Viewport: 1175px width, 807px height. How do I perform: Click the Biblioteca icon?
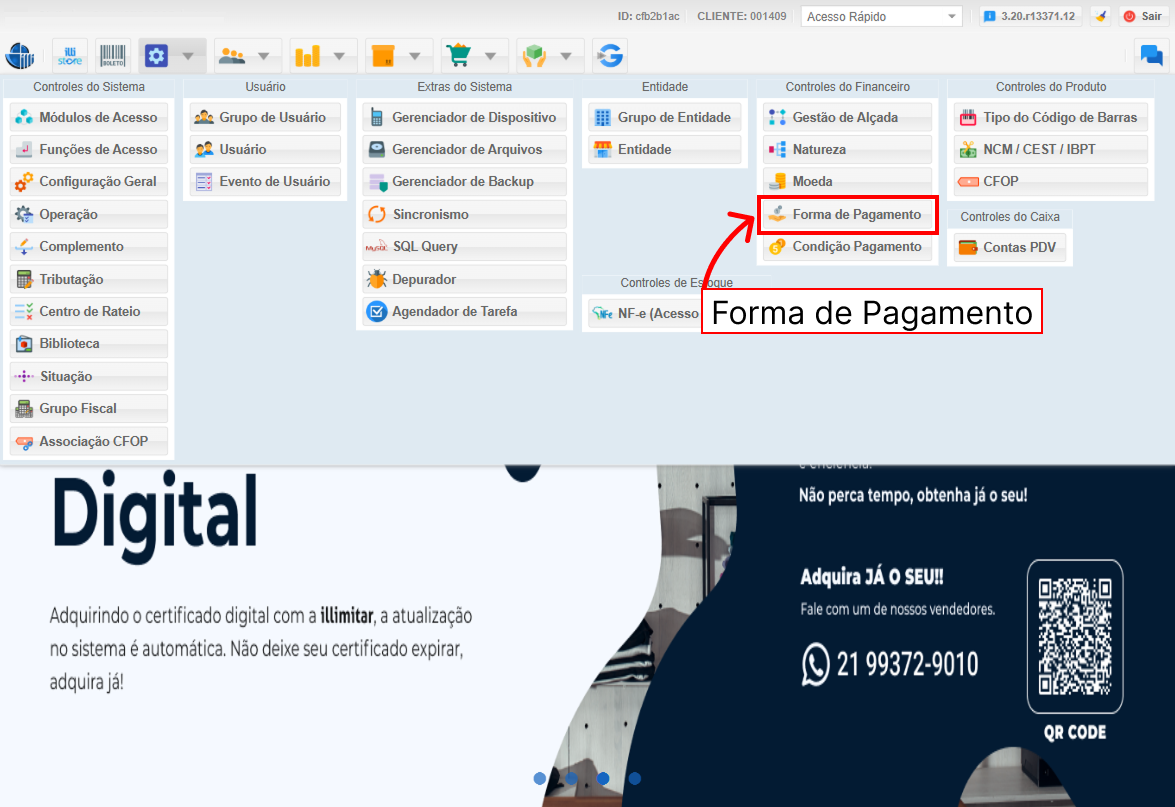pos(24,344)
